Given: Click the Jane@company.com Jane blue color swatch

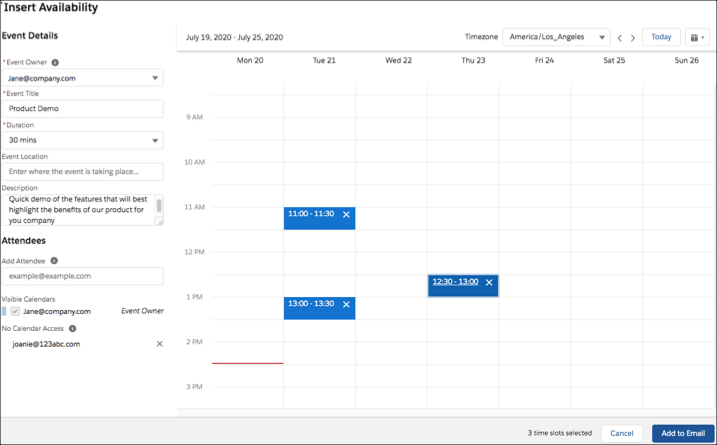Looking at the screenshot, I should (4, 311).
